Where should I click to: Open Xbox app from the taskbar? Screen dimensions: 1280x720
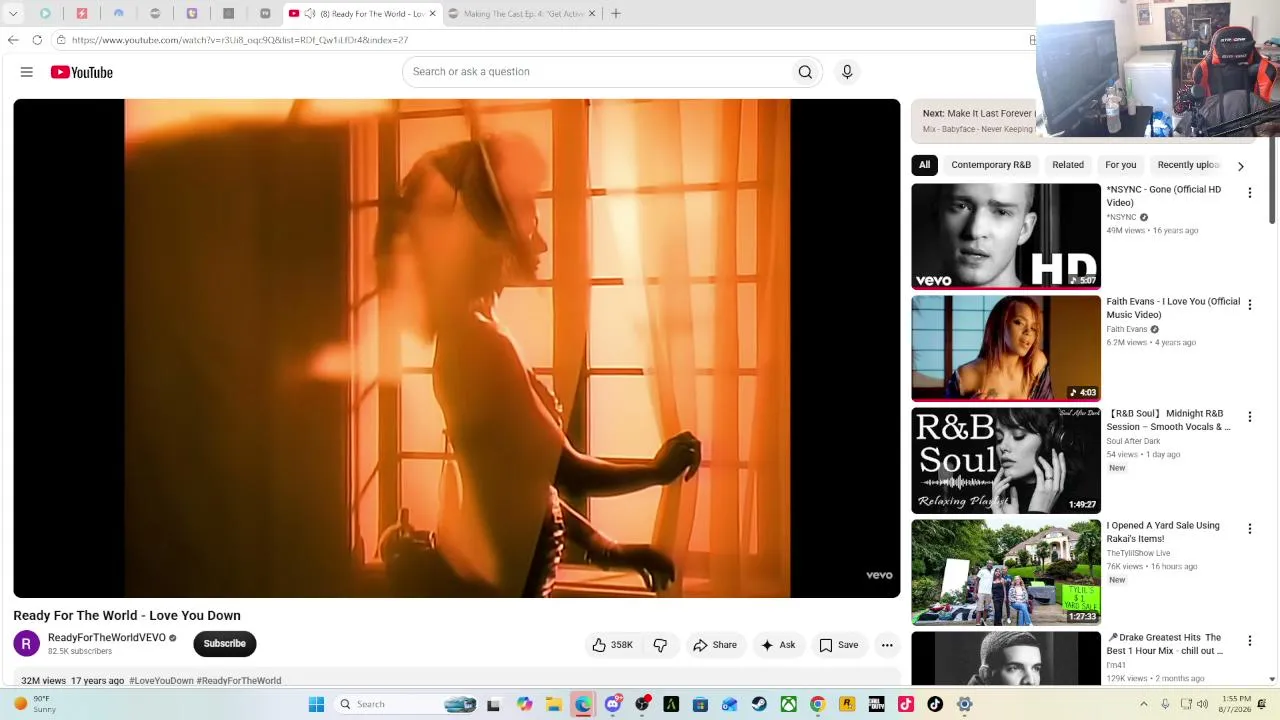click(x=789, y=704)
